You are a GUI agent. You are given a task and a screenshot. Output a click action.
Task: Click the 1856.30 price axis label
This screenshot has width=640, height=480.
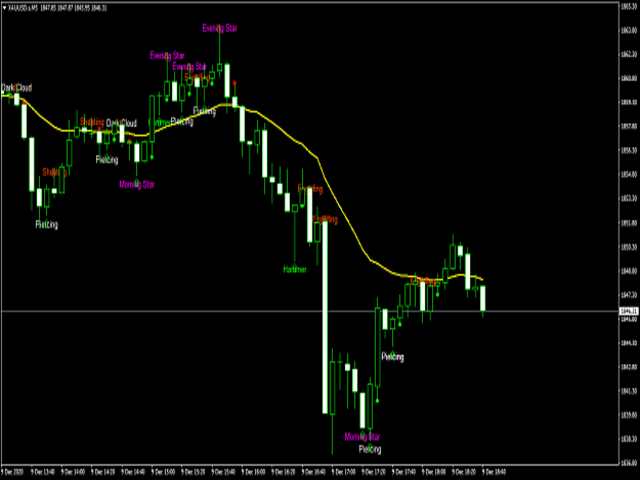click(x=629, y=150)
